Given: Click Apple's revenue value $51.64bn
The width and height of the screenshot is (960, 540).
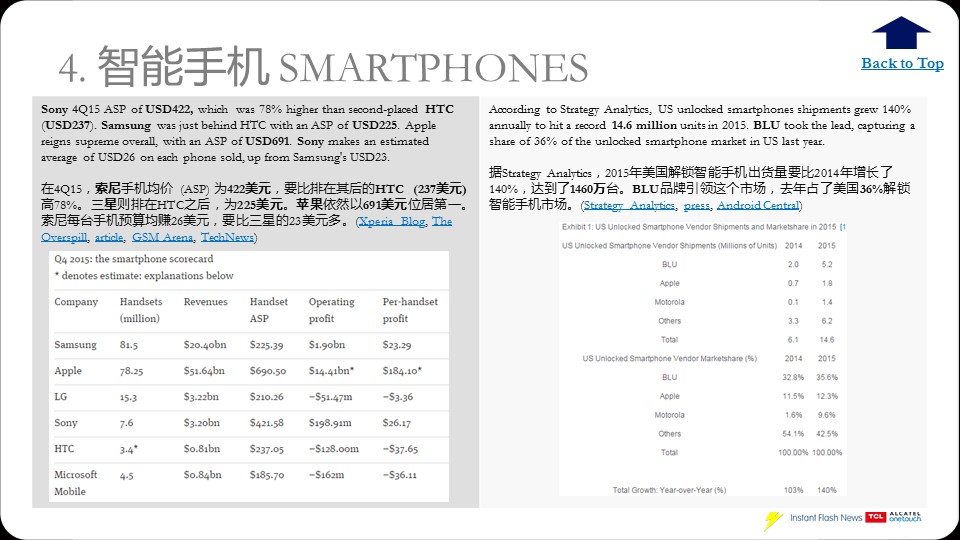Looking at the screenshot, I should click(204, 371).
